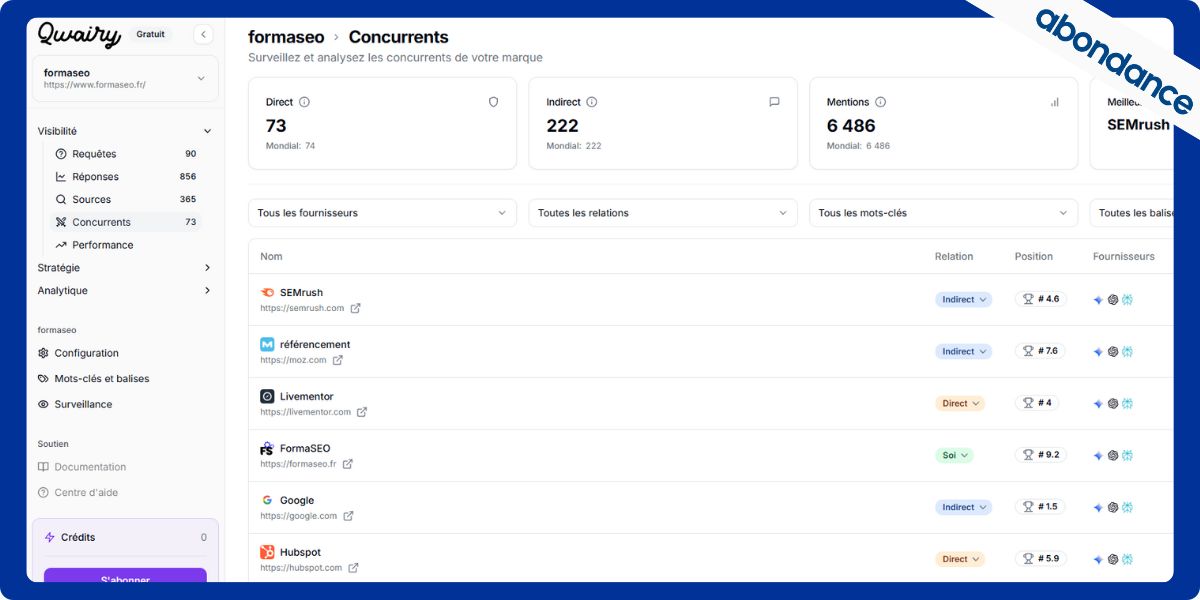1200x600 pixels.
Task: Change référencement relation dropdown
Action: point(964,351)
